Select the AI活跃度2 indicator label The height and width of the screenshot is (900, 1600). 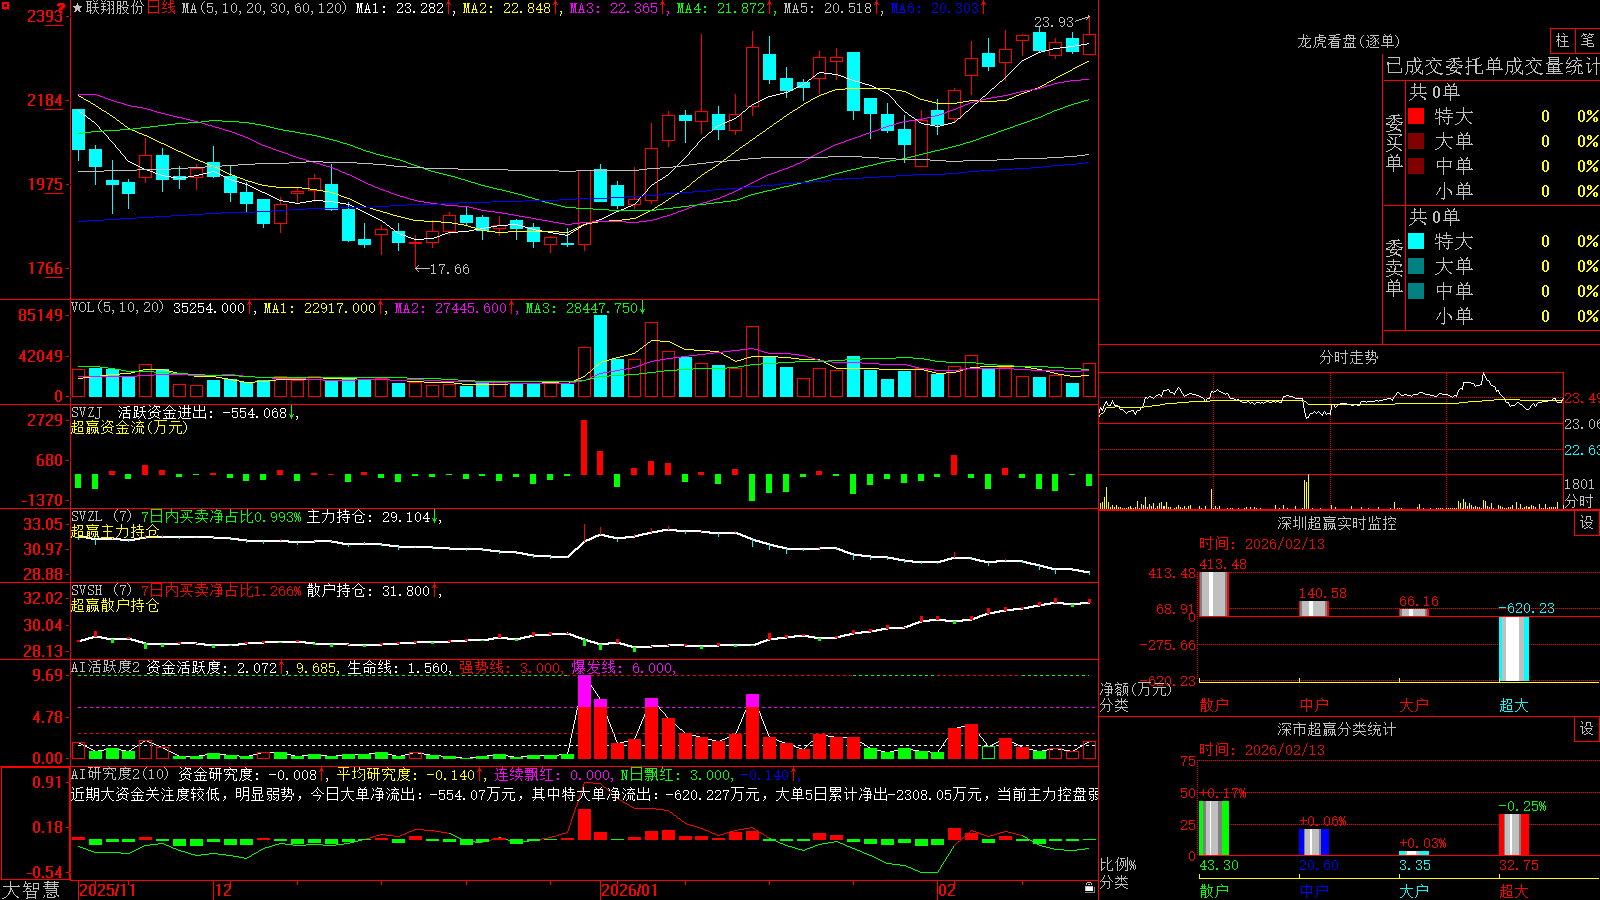[106, 667]
